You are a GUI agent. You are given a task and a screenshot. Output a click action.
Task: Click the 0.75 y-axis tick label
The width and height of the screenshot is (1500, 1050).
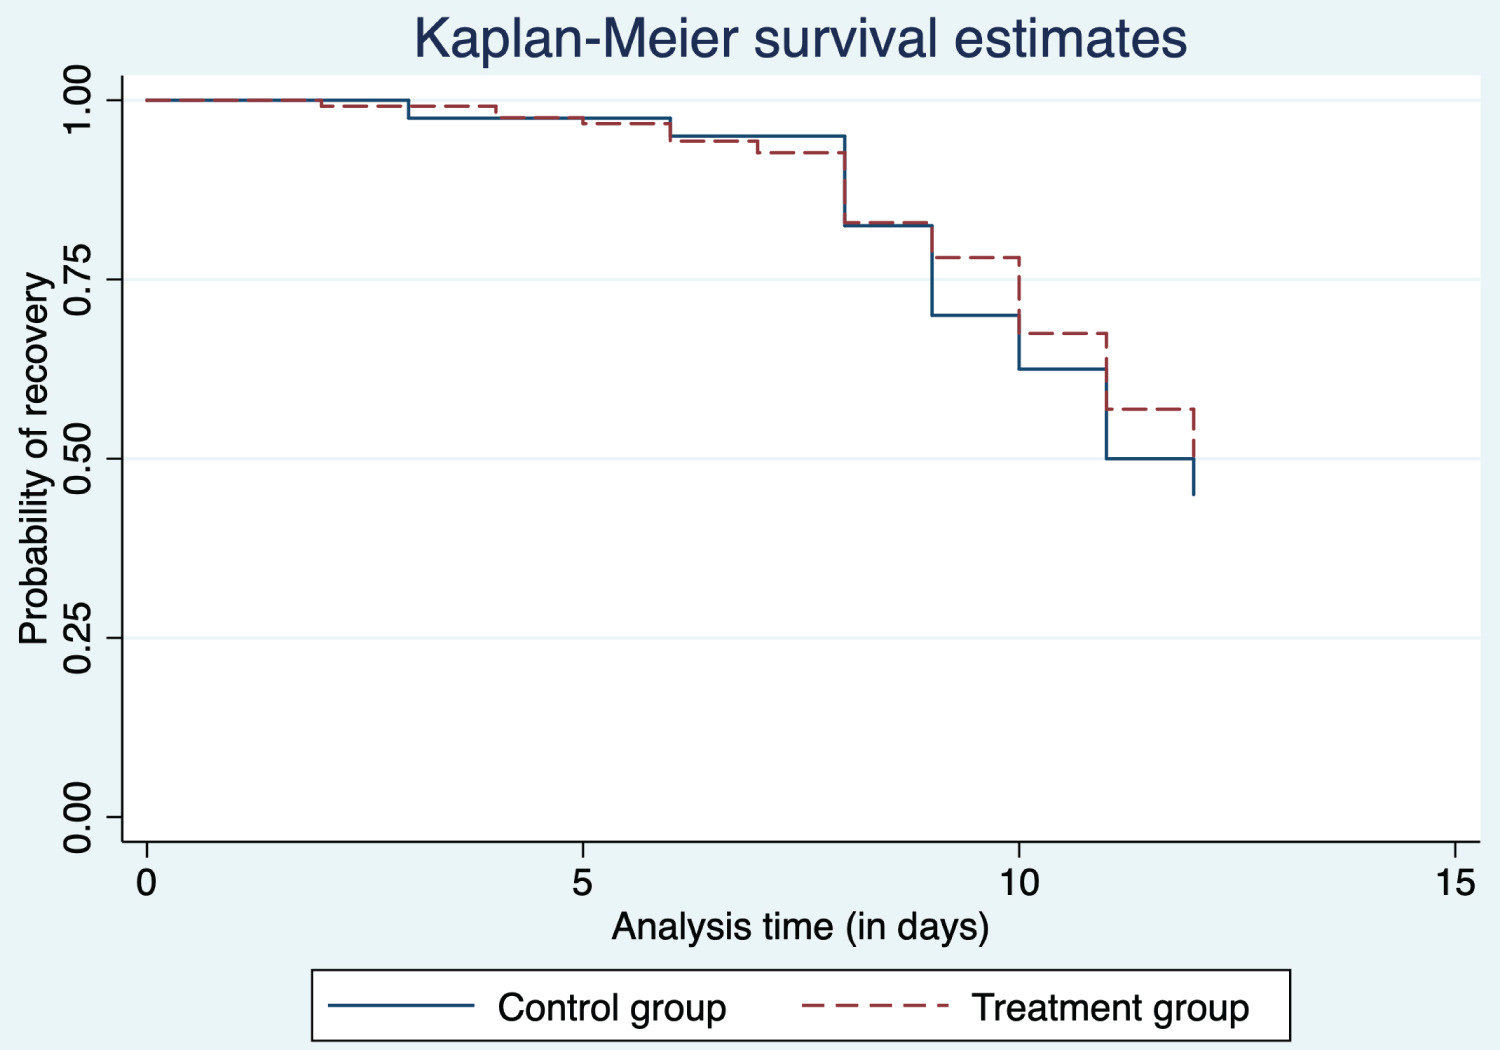pos(77,279)
